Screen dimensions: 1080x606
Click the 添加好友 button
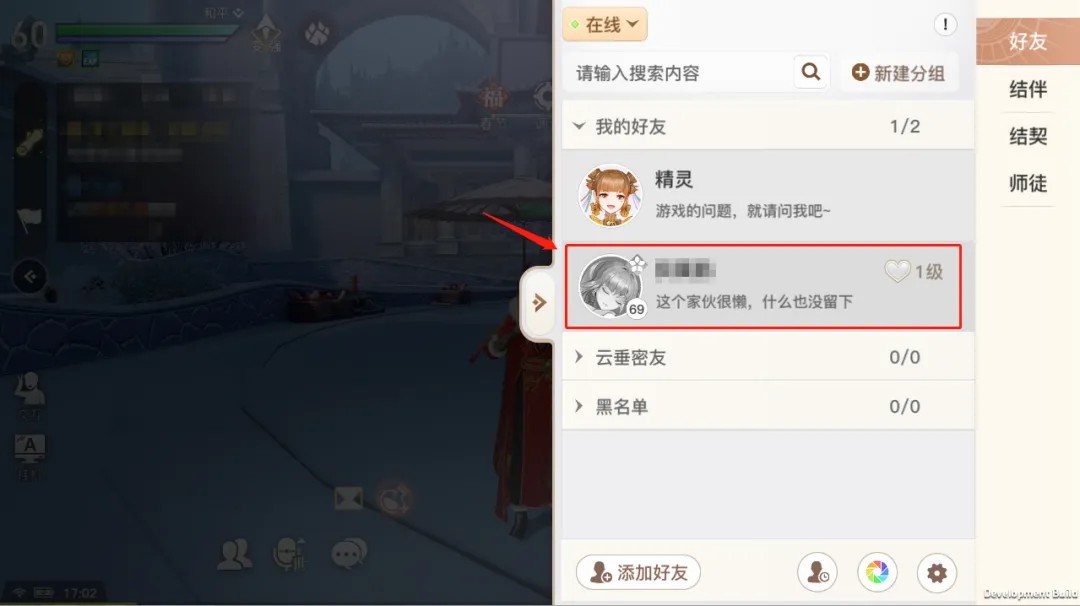click(x=638, y=572)
